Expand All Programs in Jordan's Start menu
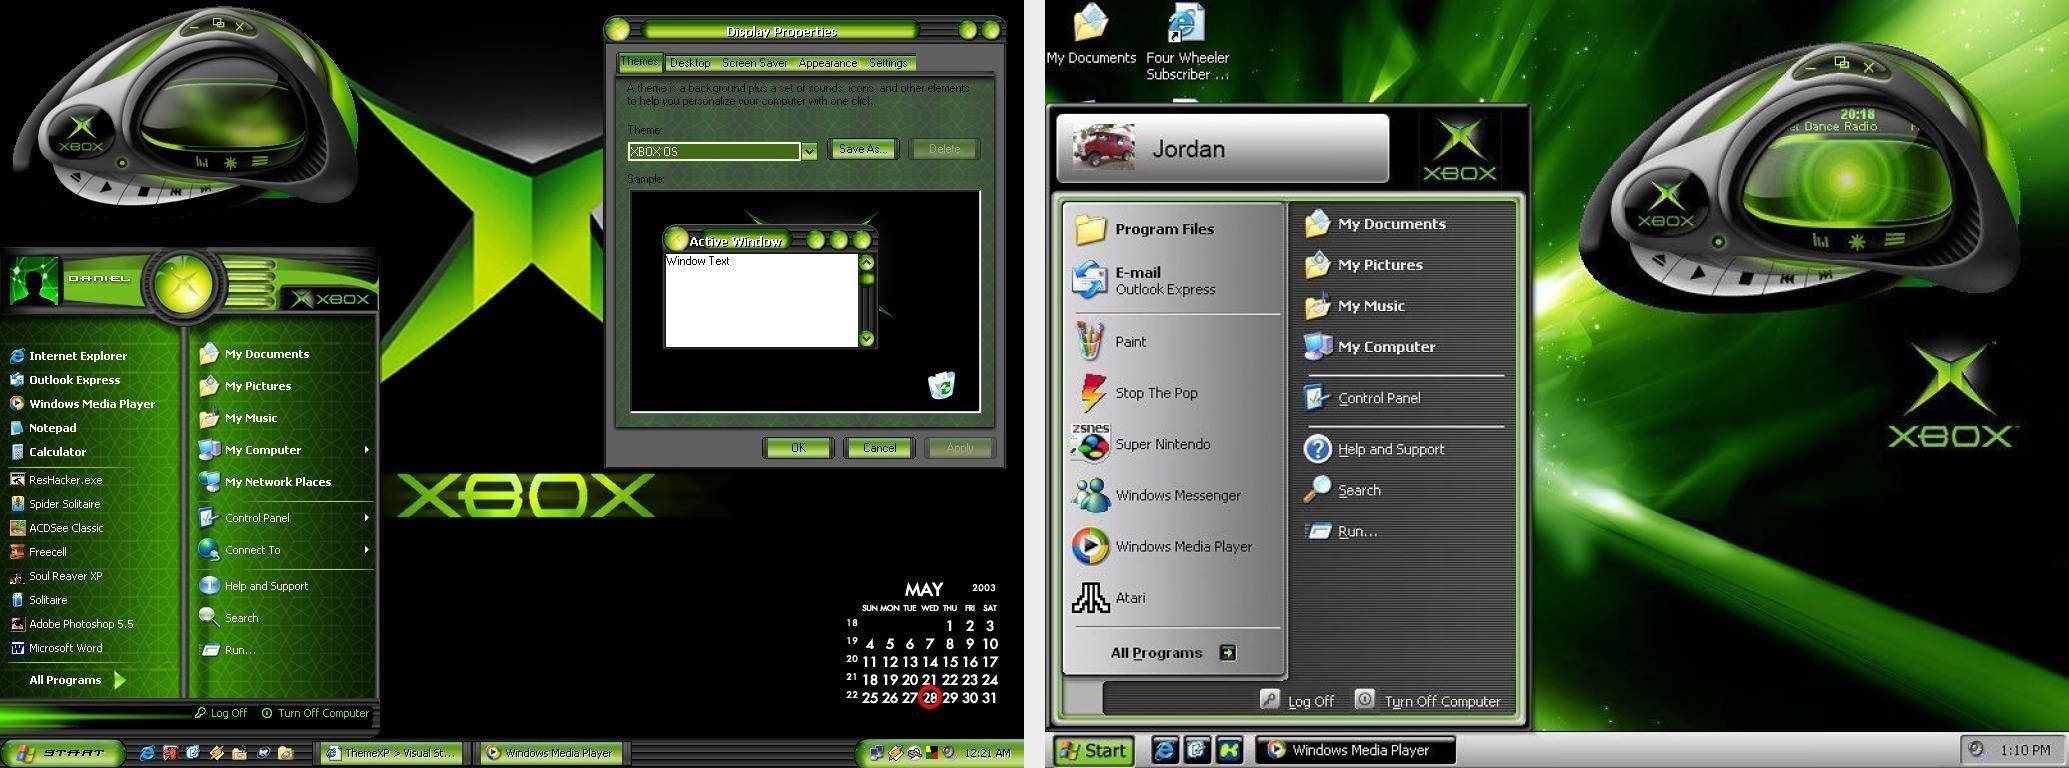This screenshot has width=2069, height=768. click(1173, 653)
